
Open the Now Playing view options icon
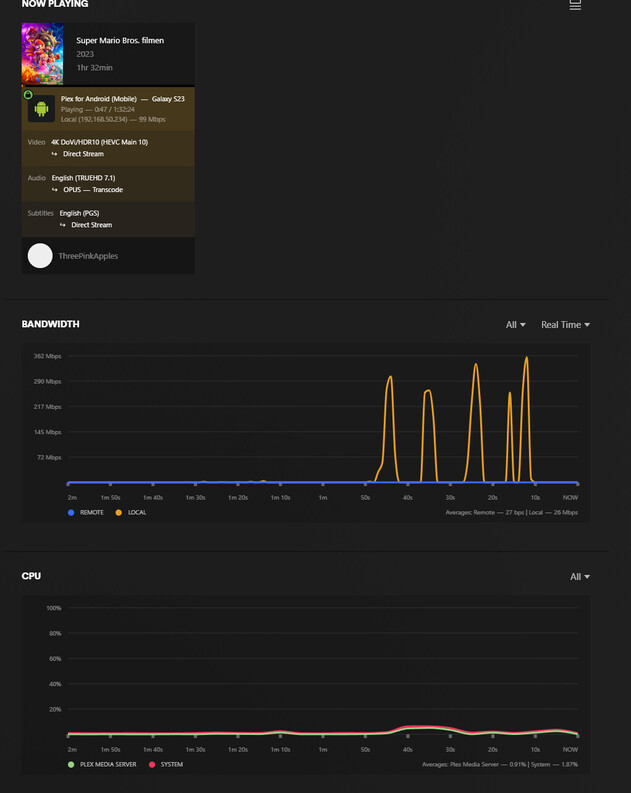click(575, 5)
